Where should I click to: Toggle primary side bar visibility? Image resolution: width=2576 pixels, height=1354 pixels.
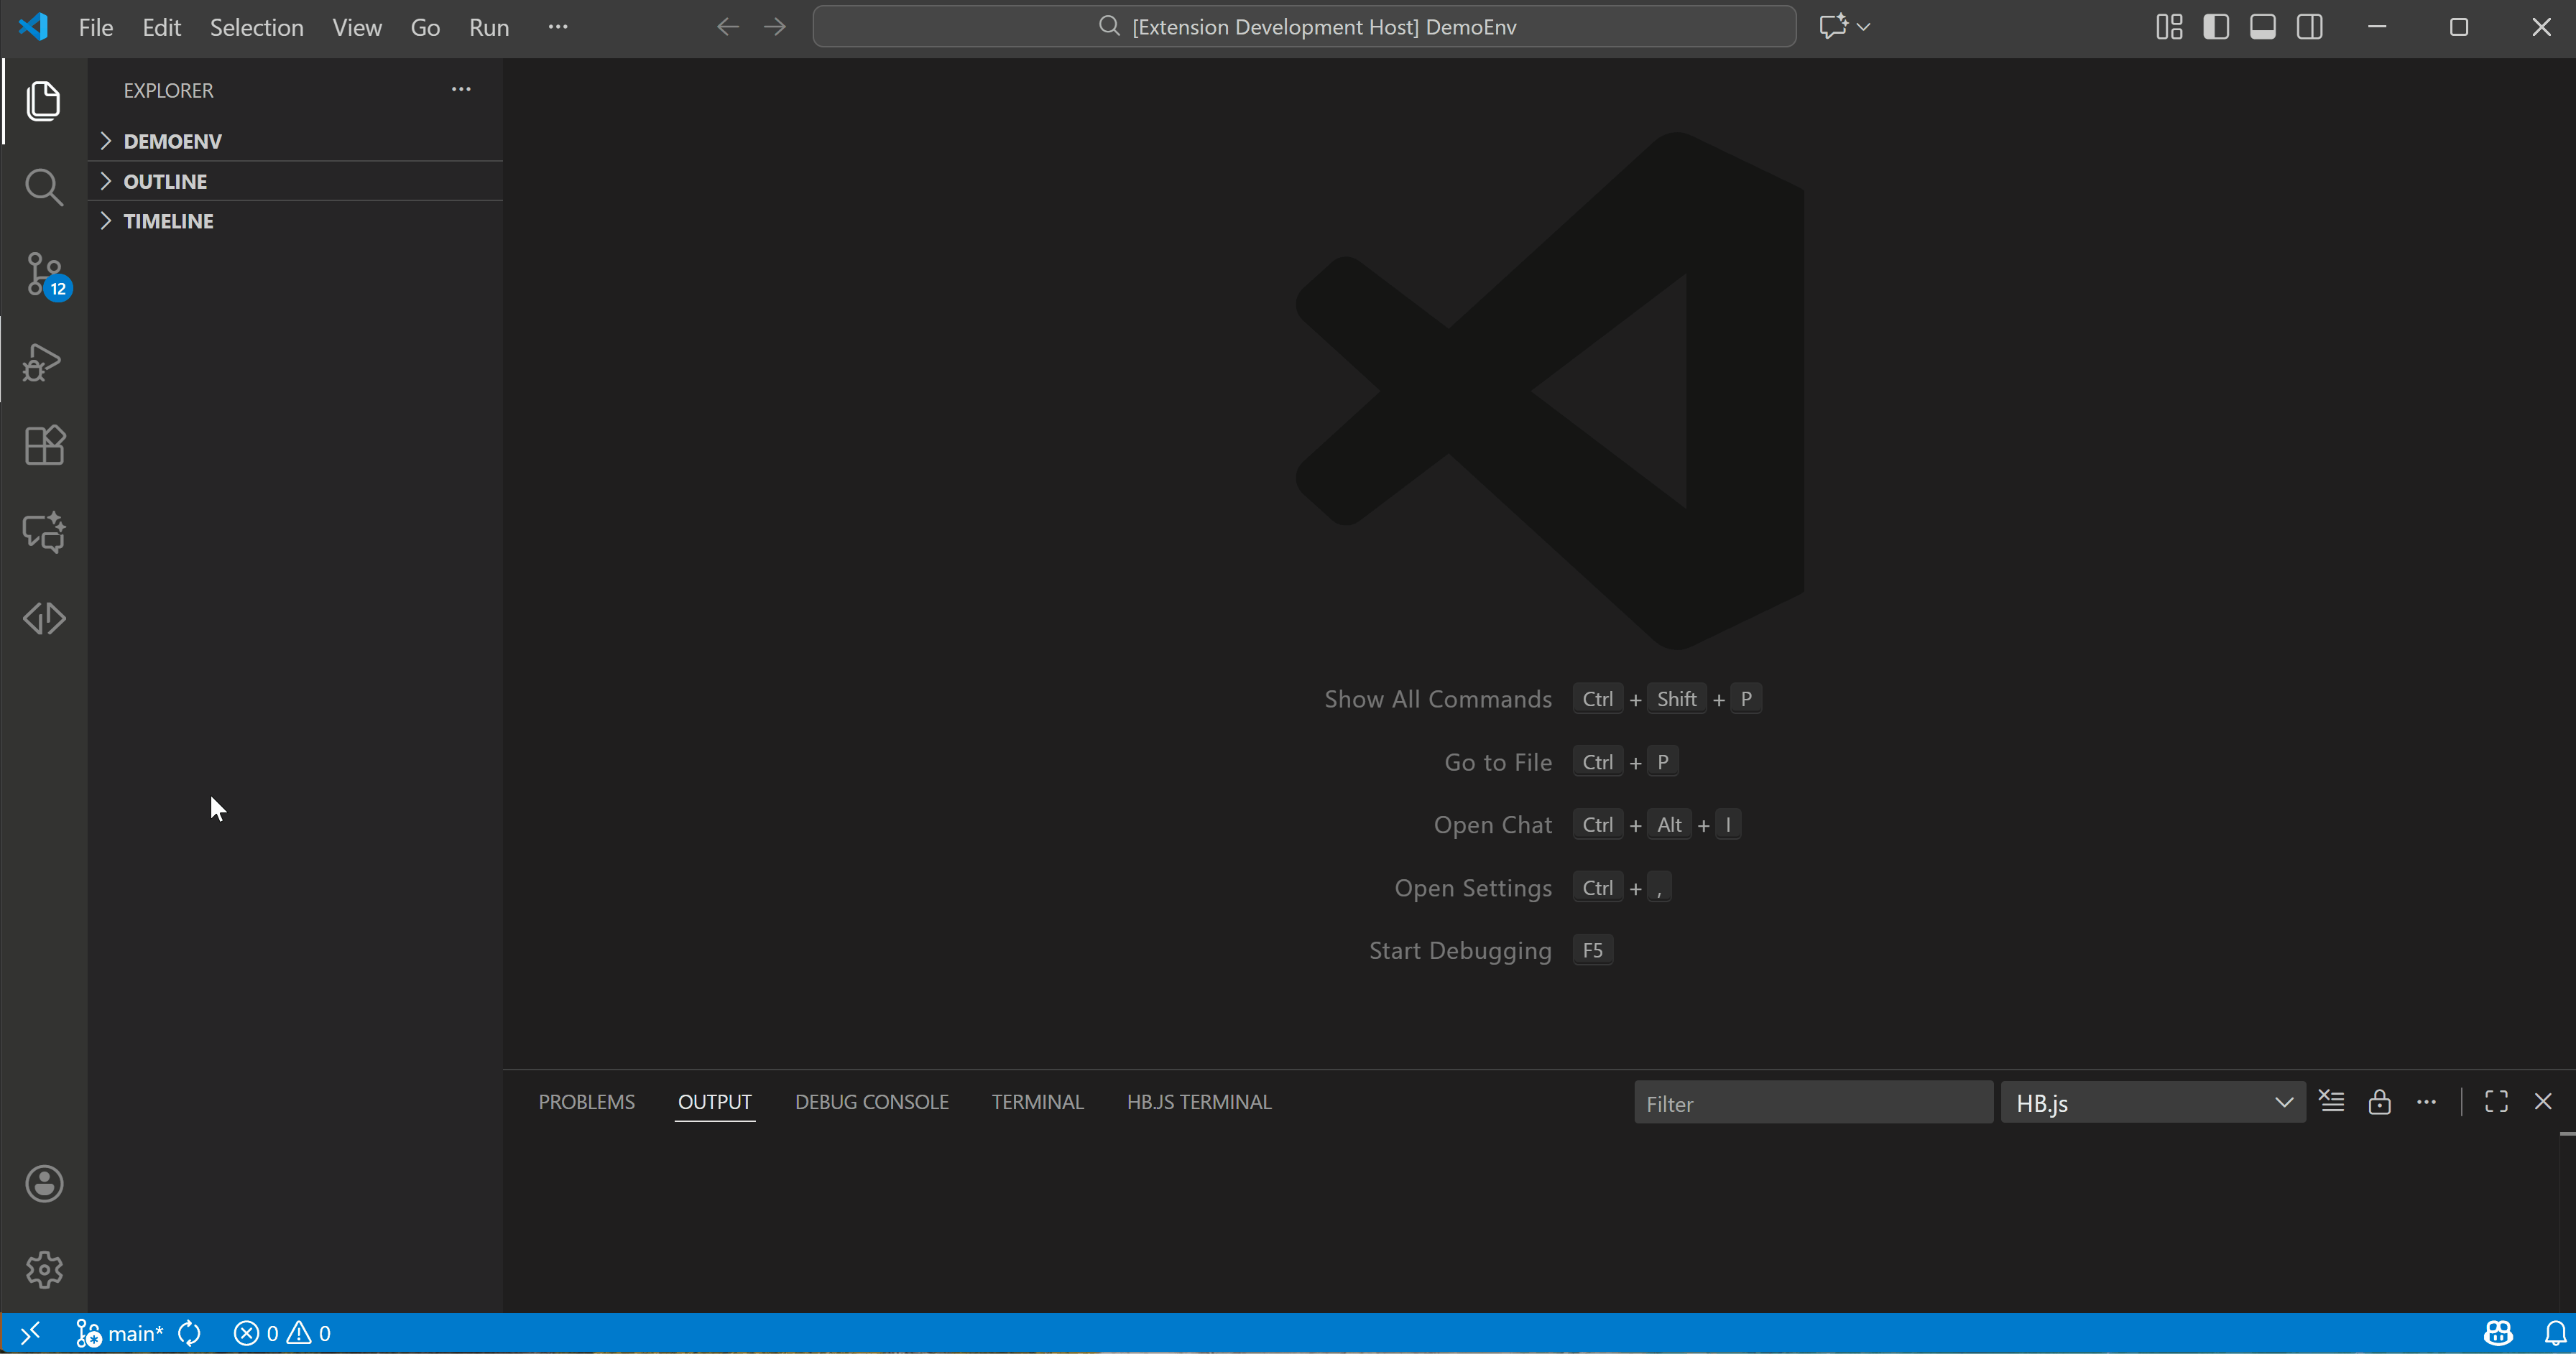click(x=2216, y=27)
